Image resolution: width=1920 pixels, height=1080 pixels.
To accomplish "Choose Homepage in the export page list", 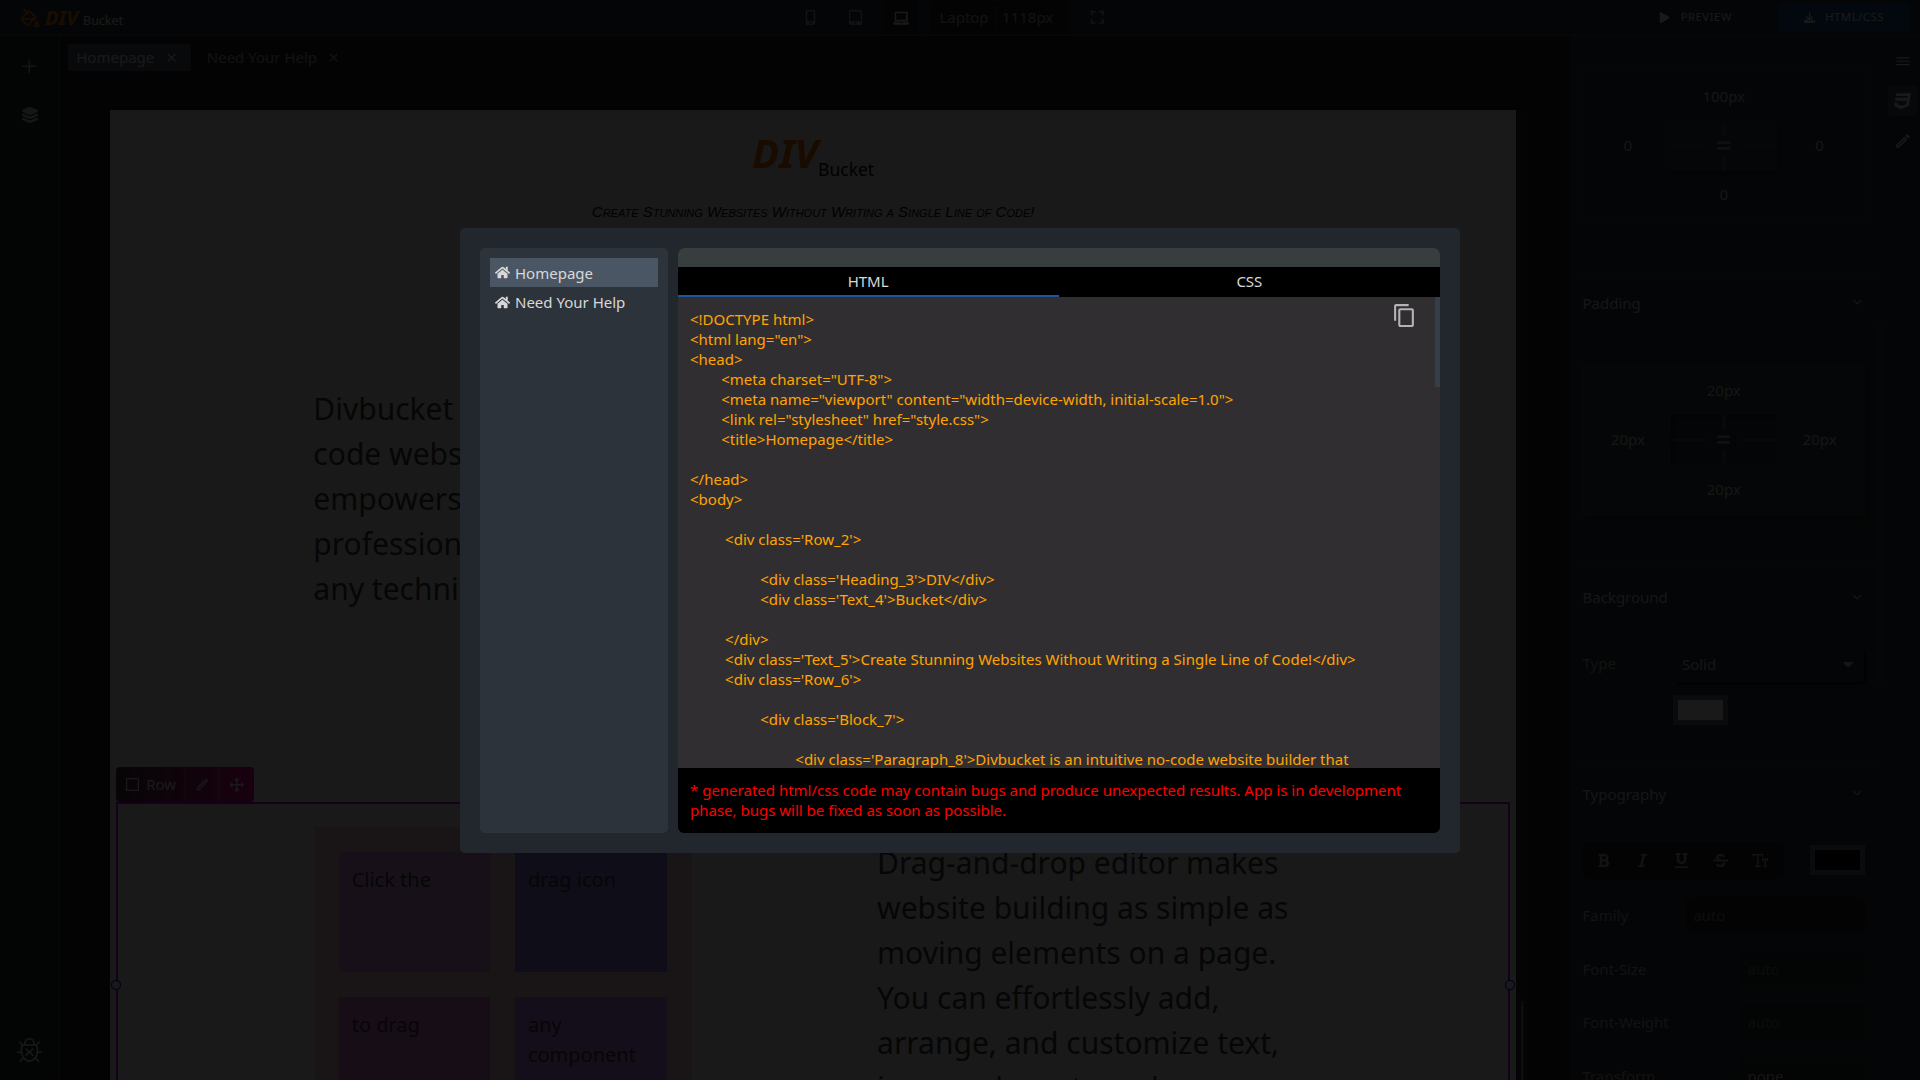I will point(574,273).
